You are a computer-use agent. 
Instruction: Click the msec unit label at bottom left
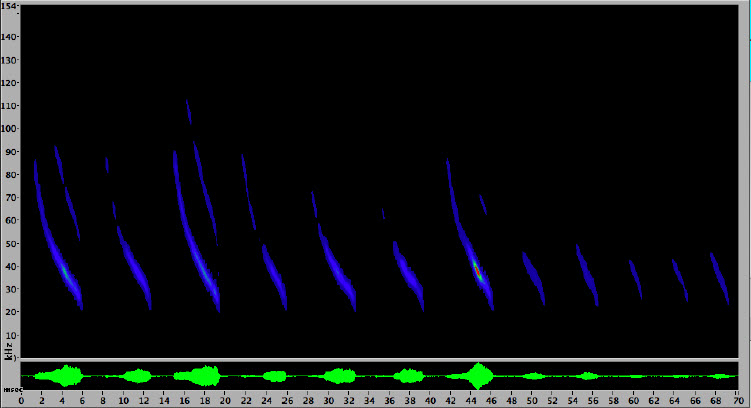(x=10, y=389)
